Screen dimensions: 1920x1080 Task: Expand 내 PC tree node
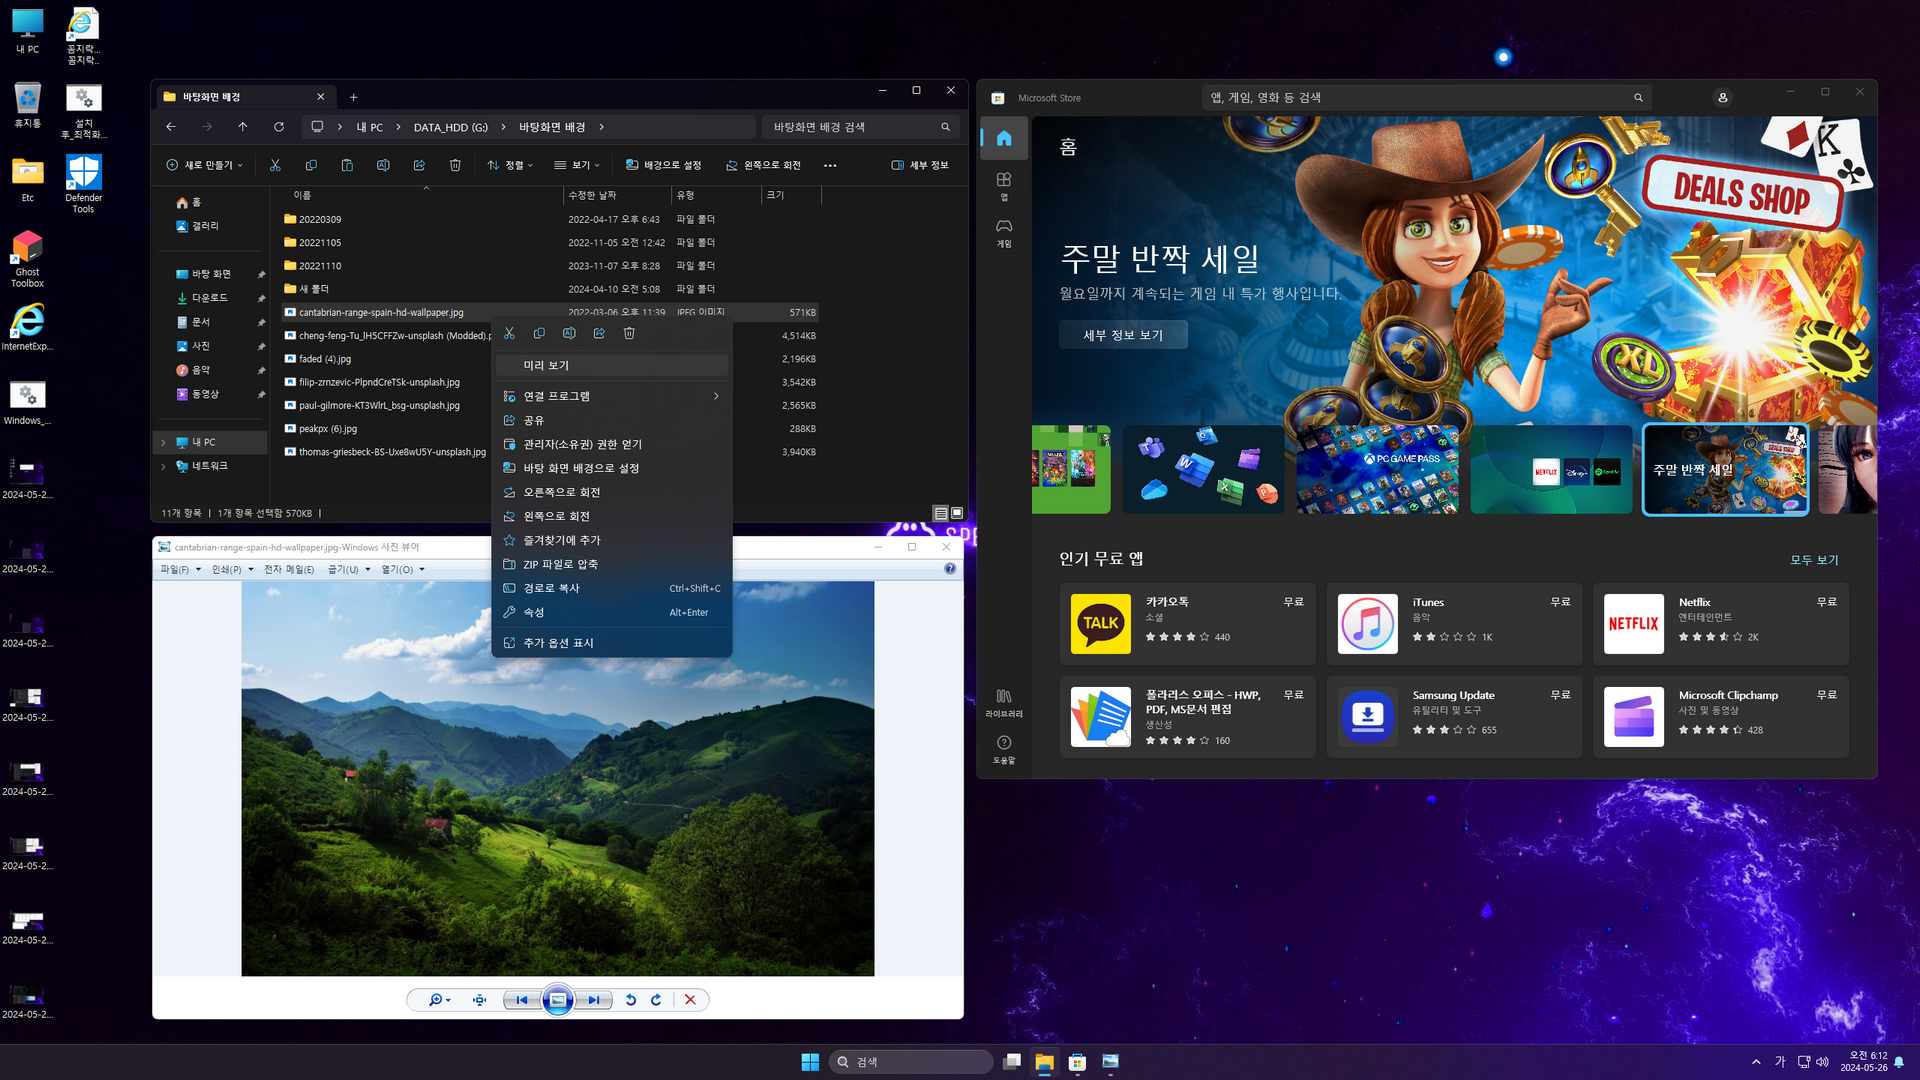164,442
